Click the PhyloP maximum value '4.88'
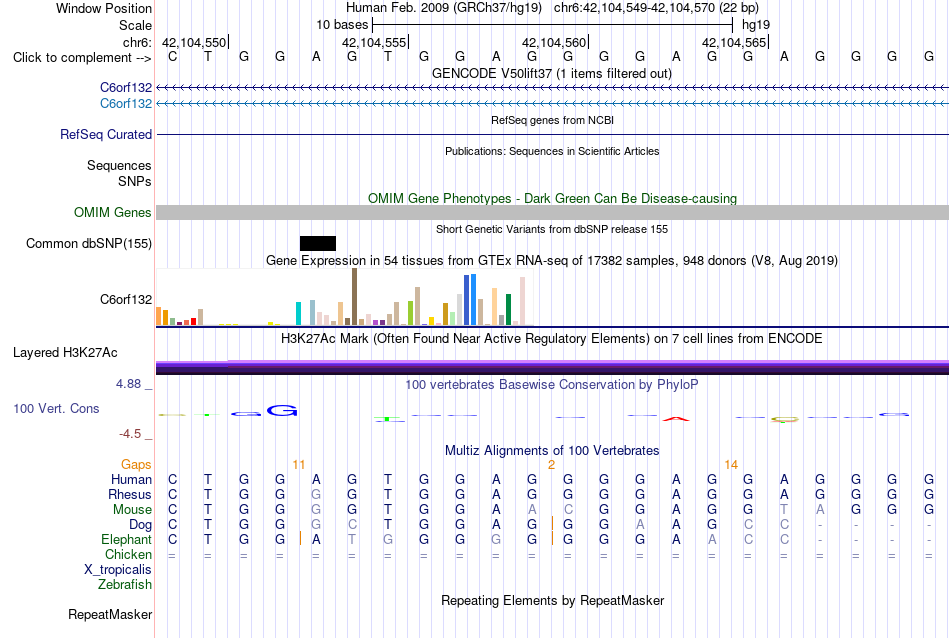 128,384
